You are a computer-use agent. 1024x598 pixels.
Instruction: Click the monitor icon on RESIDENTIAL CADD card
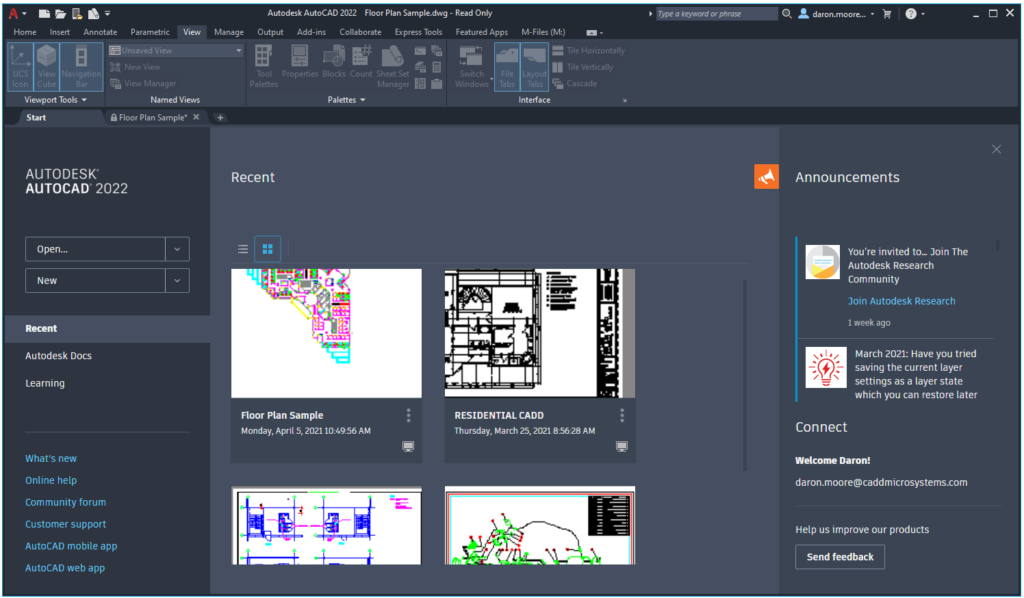[622, 447]
